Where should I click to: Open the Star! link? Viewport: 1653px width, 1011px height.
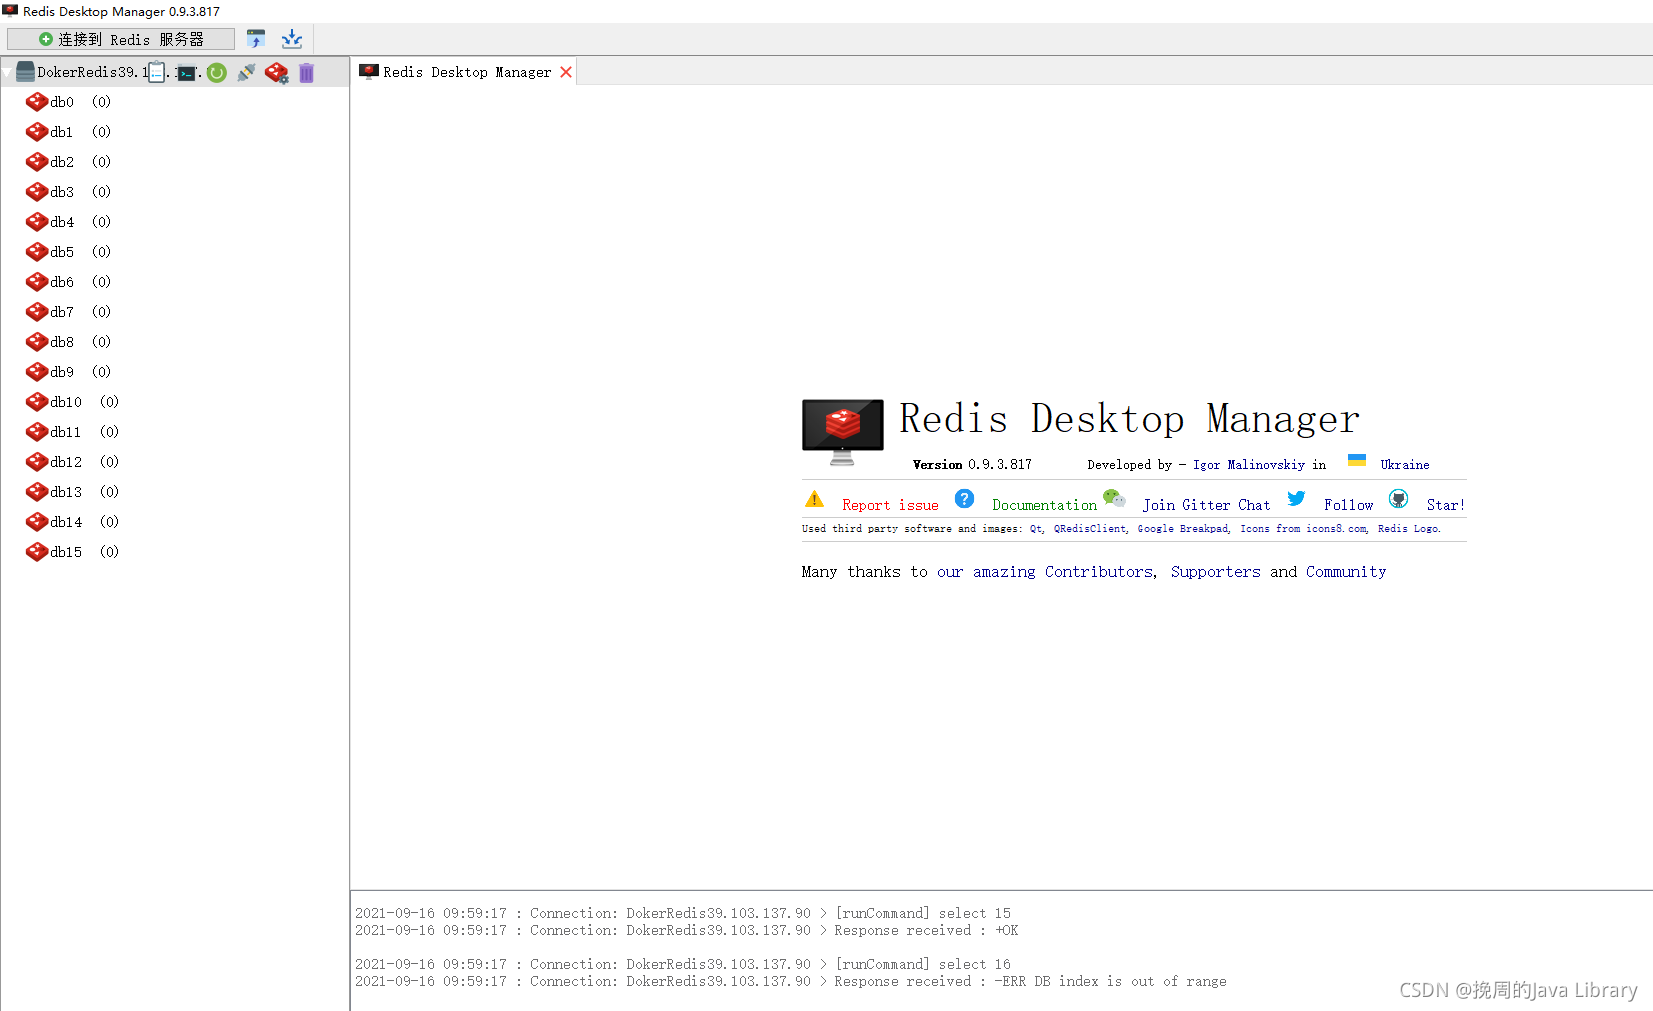coord(1445,505)
